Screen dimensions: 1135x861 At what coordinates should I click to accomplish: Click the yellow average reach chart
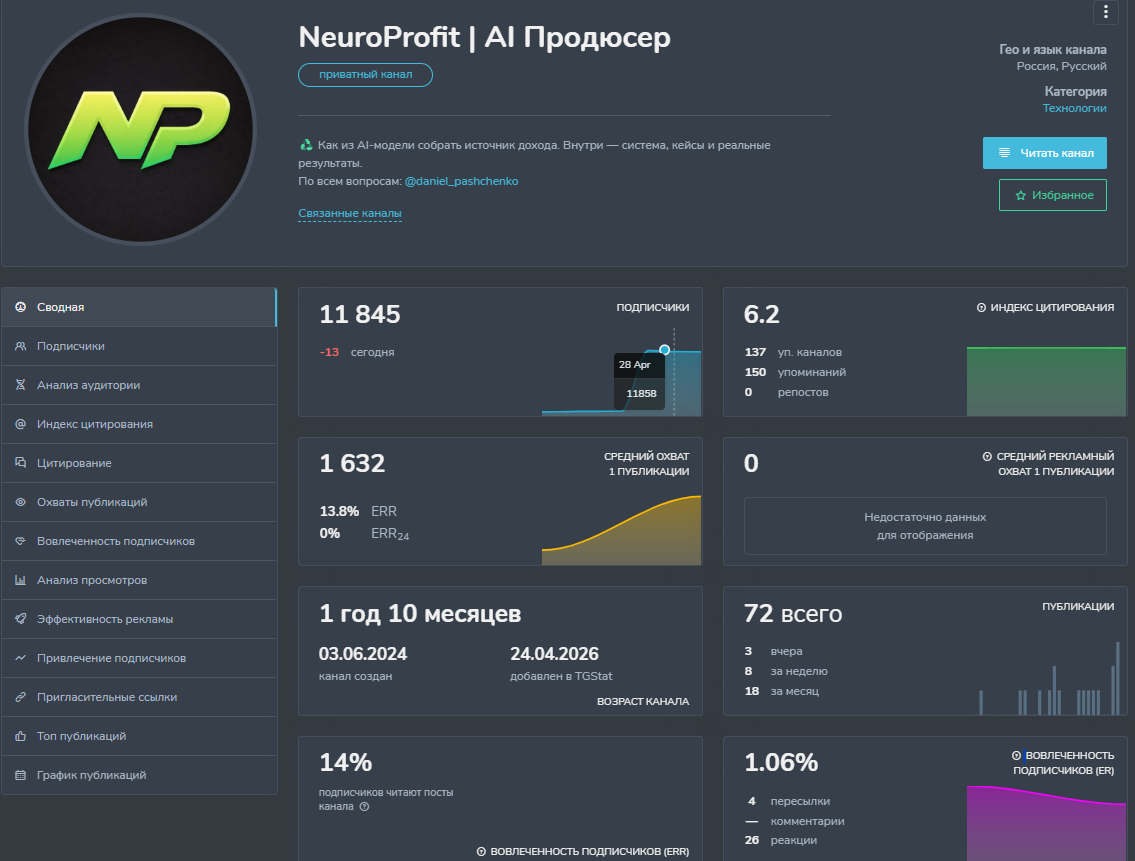[x=621, y=530]
